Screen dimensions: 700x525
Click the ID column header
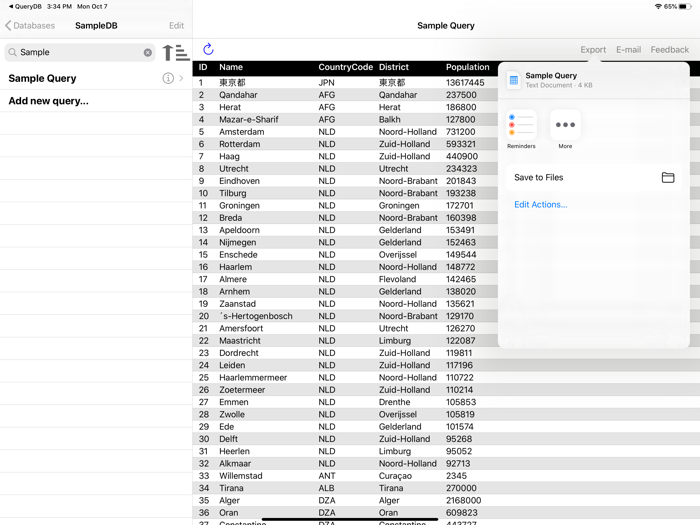click(203, 67)
